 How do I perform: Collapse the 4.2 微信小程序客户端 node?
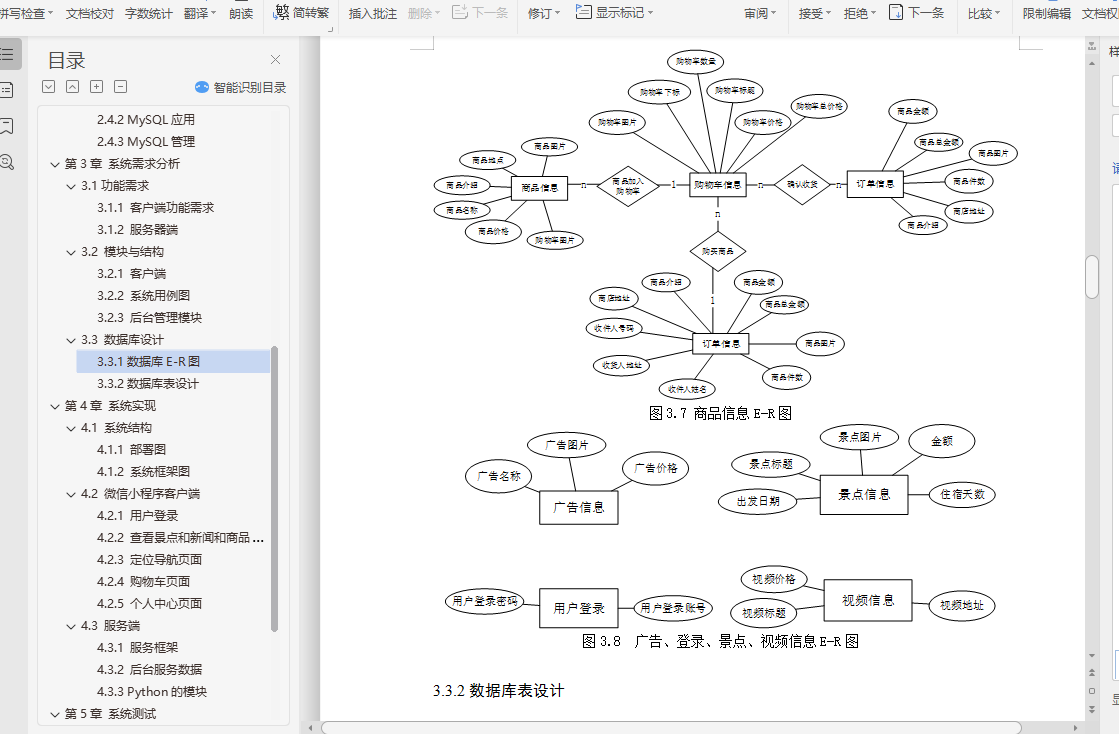coord(71,494)
